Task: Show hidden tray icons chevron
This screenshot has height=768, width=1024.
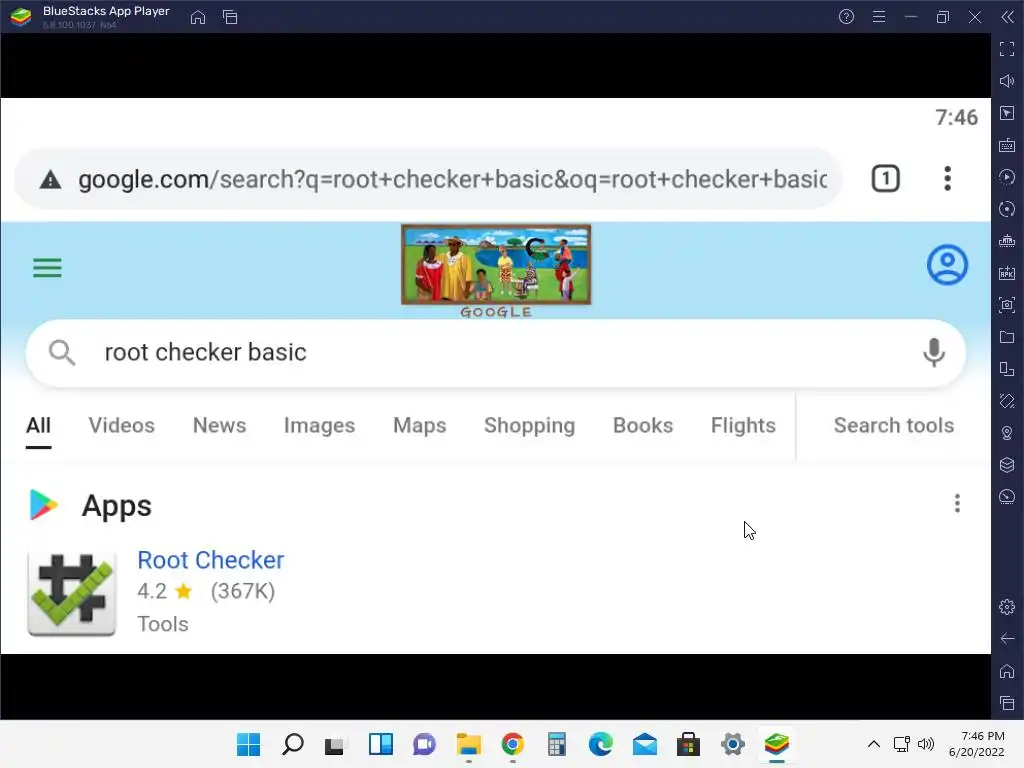Action: point(874,744)
